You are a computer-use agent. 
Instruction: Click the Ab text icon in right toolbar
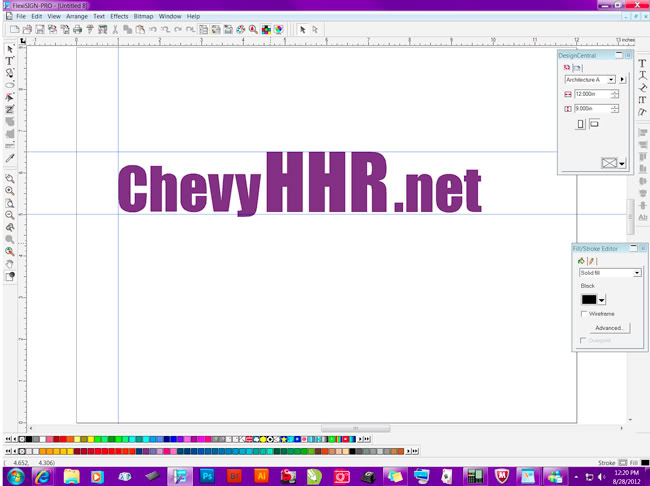(x=643, y=217)
